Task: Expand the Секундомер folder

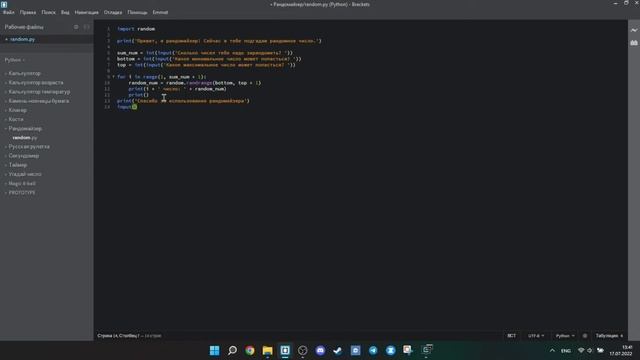Action: tap(24, 156)
